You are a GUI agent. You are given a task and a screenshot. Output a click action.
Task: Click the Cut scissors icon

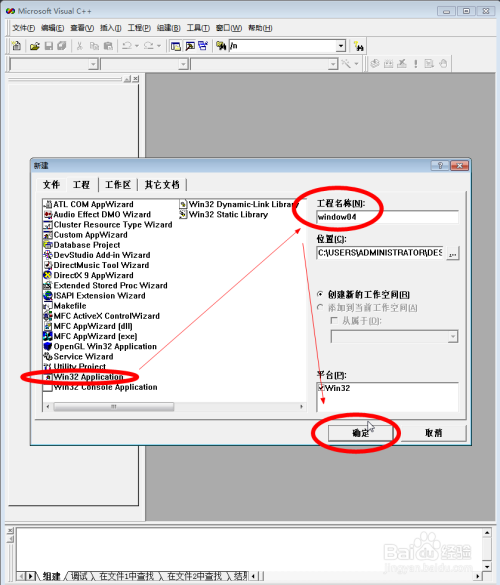[79, 46]
